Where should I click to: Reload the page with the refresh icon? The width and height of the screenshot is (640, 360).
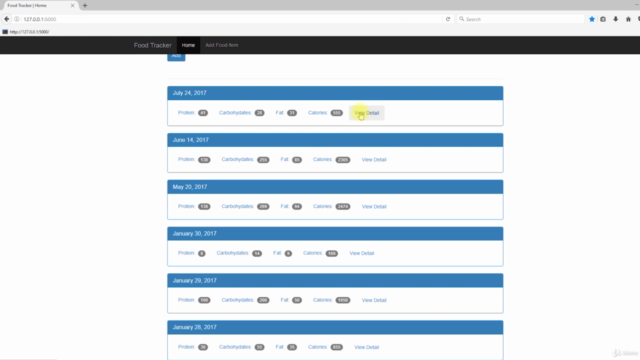(448, 19)
